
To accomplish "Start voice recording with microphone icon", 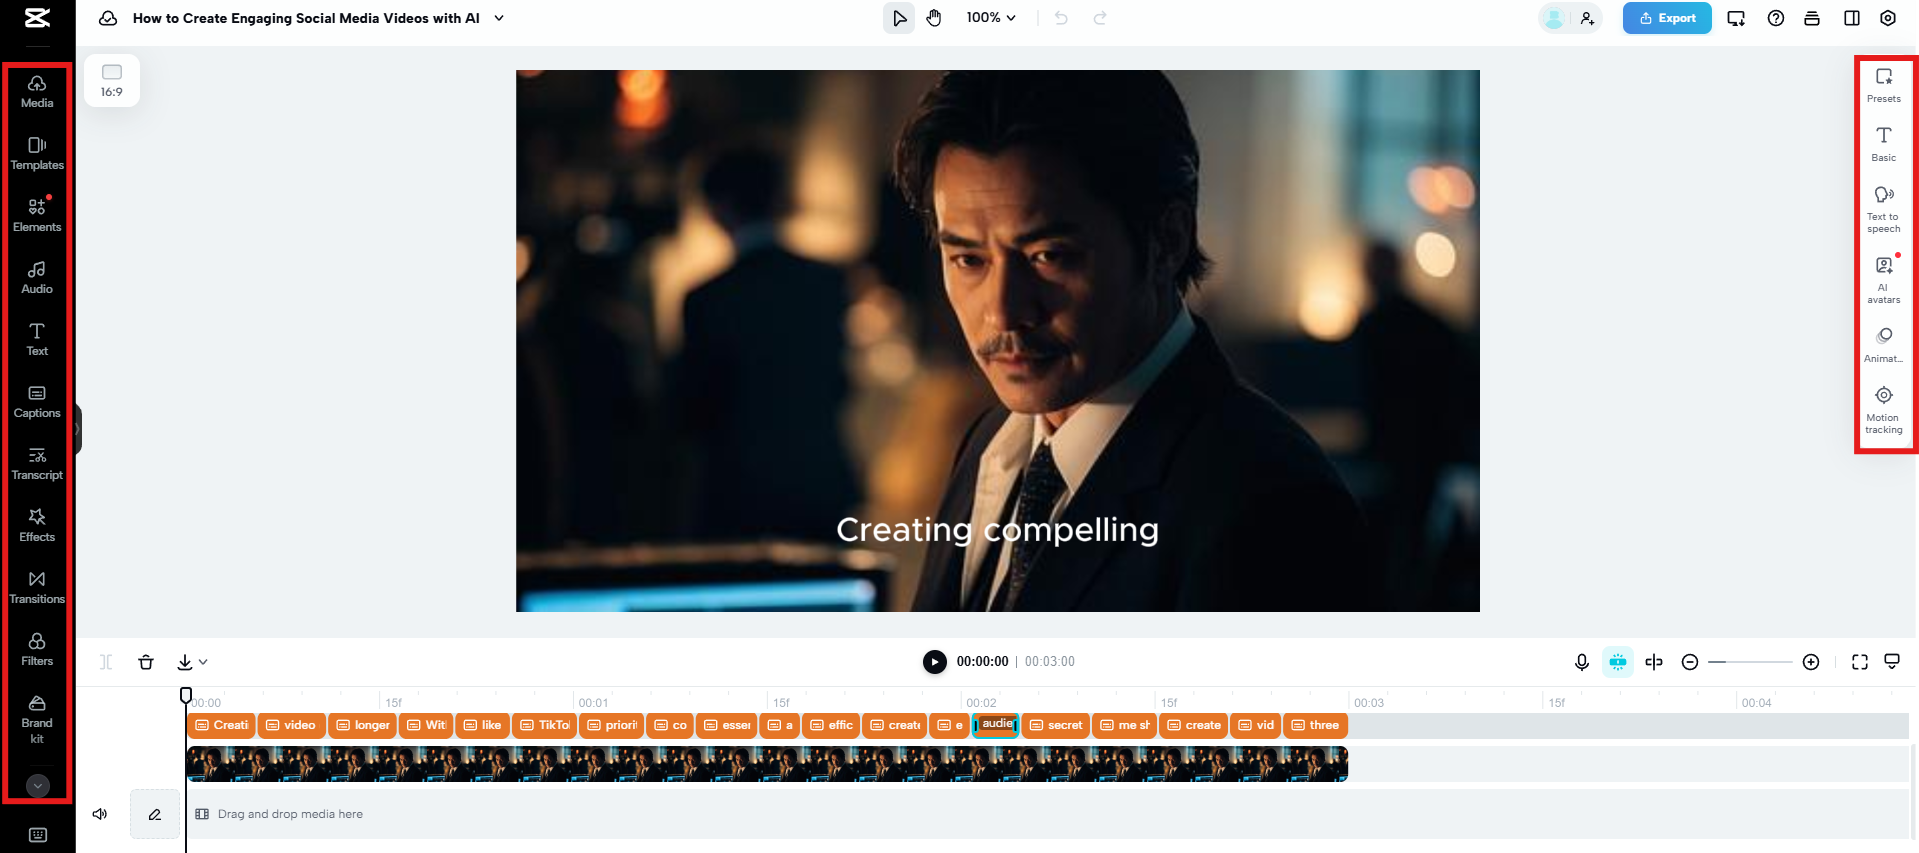I will point(1582,662).
